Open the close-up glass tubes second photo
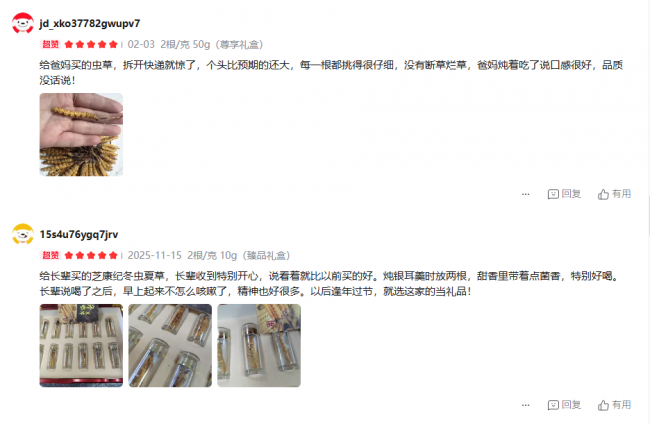This screenshot has width=650, height=424. tap(170, 346)
